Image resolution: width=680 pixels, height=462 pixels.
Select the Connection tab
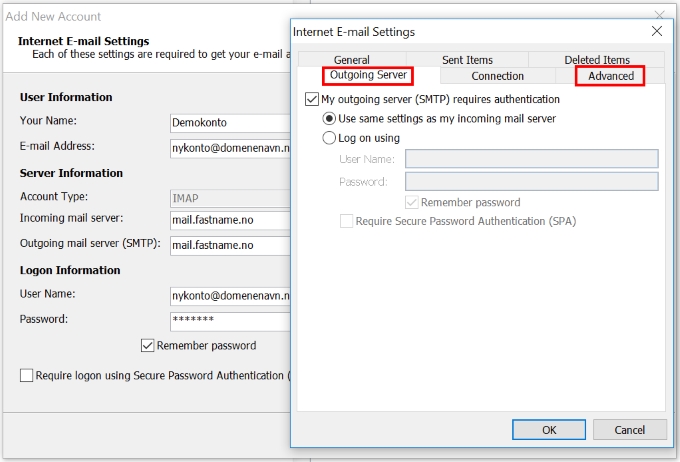click(497, 76)
